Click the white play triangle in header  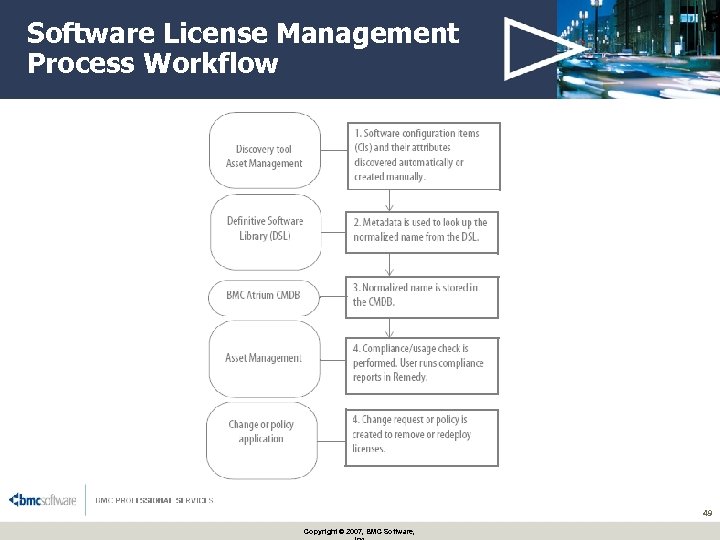[544, 49]
